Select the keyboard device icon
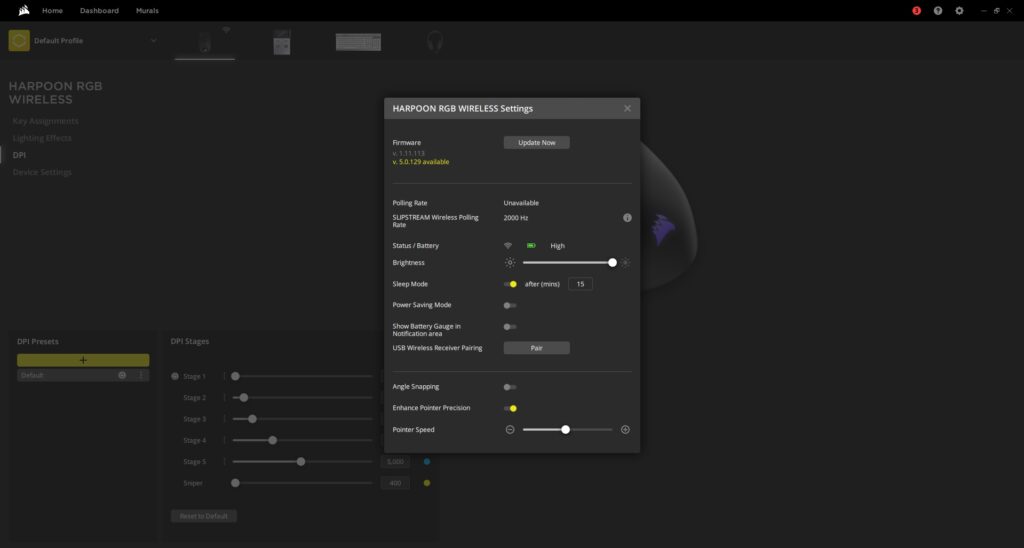1024x548 pixels. coord(358,42)
